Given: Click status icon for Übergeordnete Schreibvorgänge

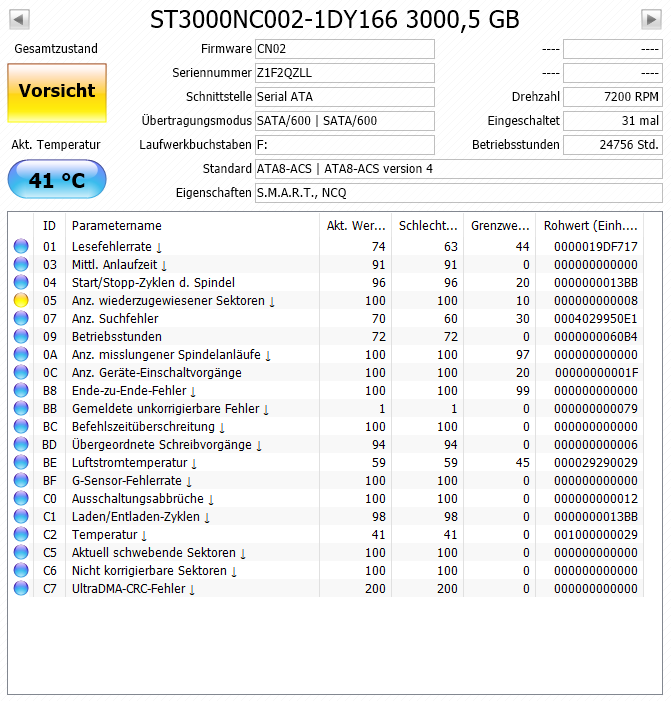Looking at the screenshot, I should tap(21, 444).
